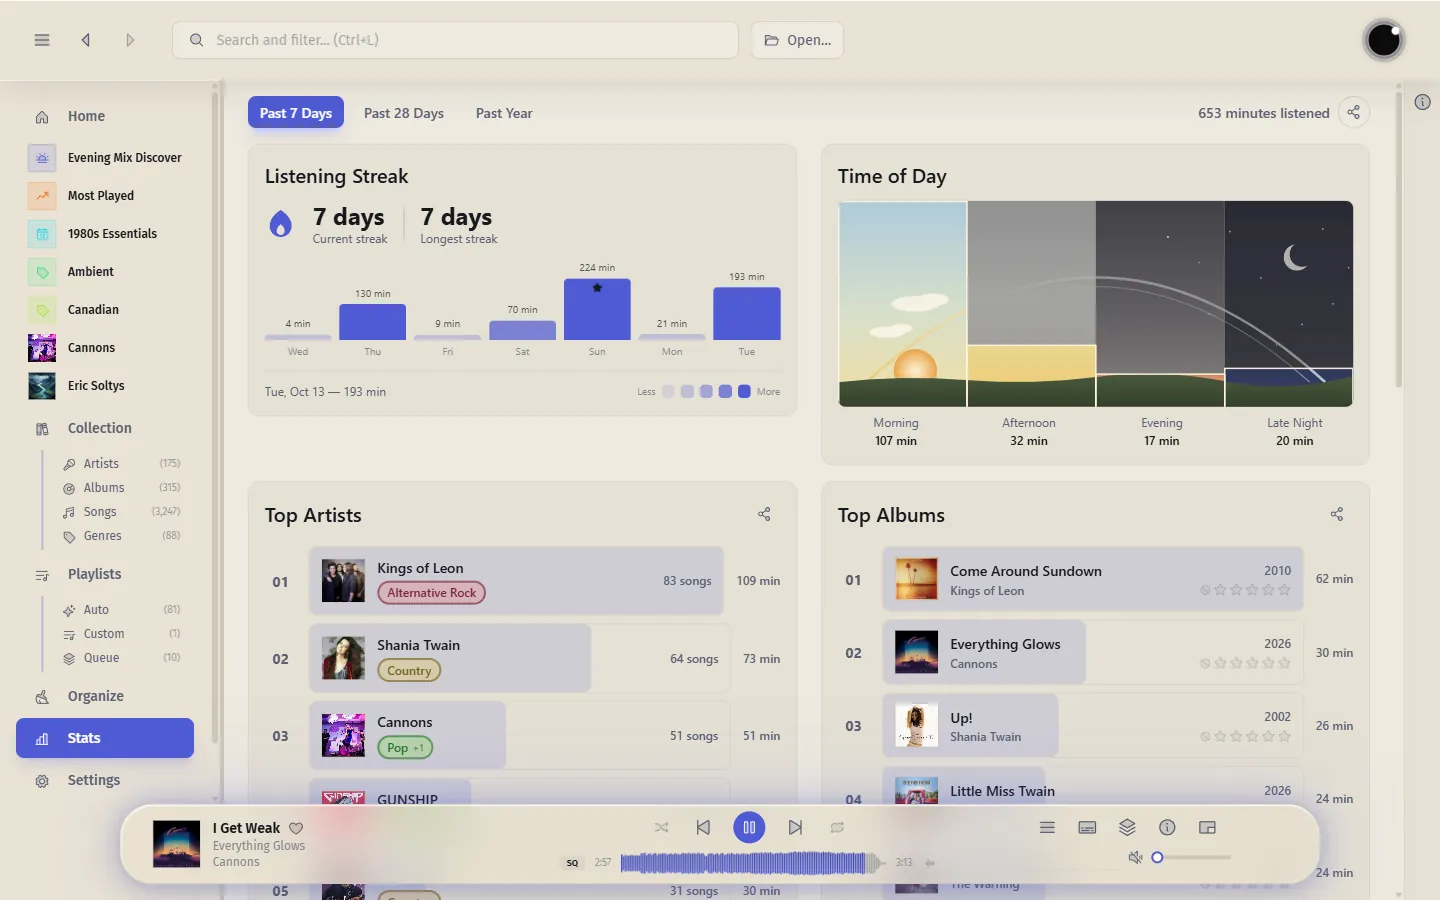The height and width of the screenshot is (900, 1440).
Task: Open Shania Twain artist row
Action: (520, 658)
